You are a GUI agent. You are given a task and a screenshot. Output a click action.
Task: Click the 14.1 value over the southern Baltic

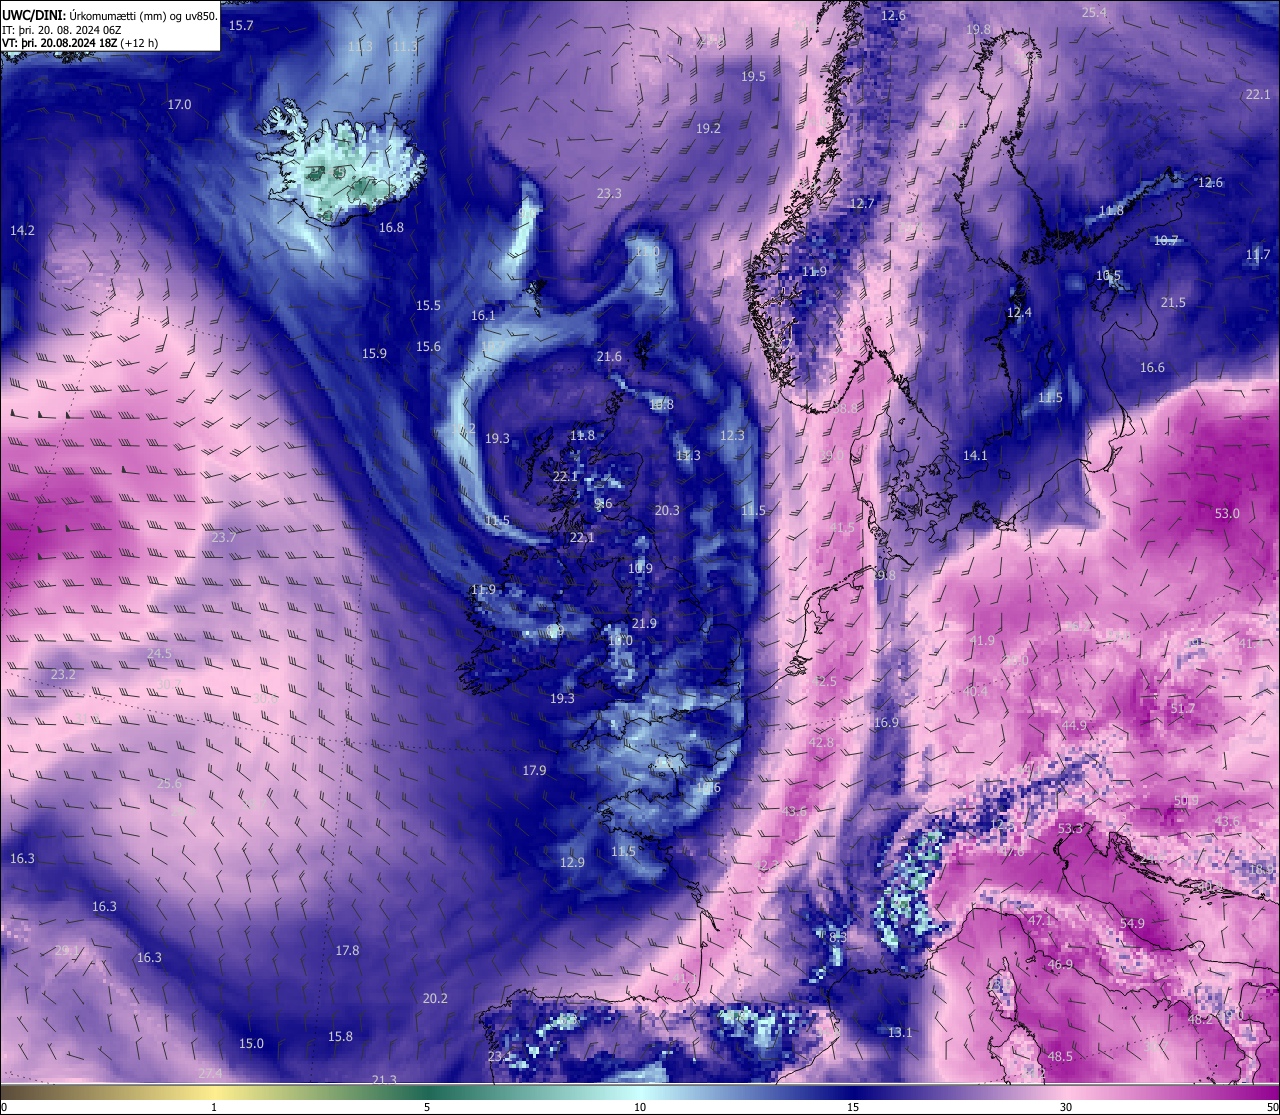tap(975, 456)
